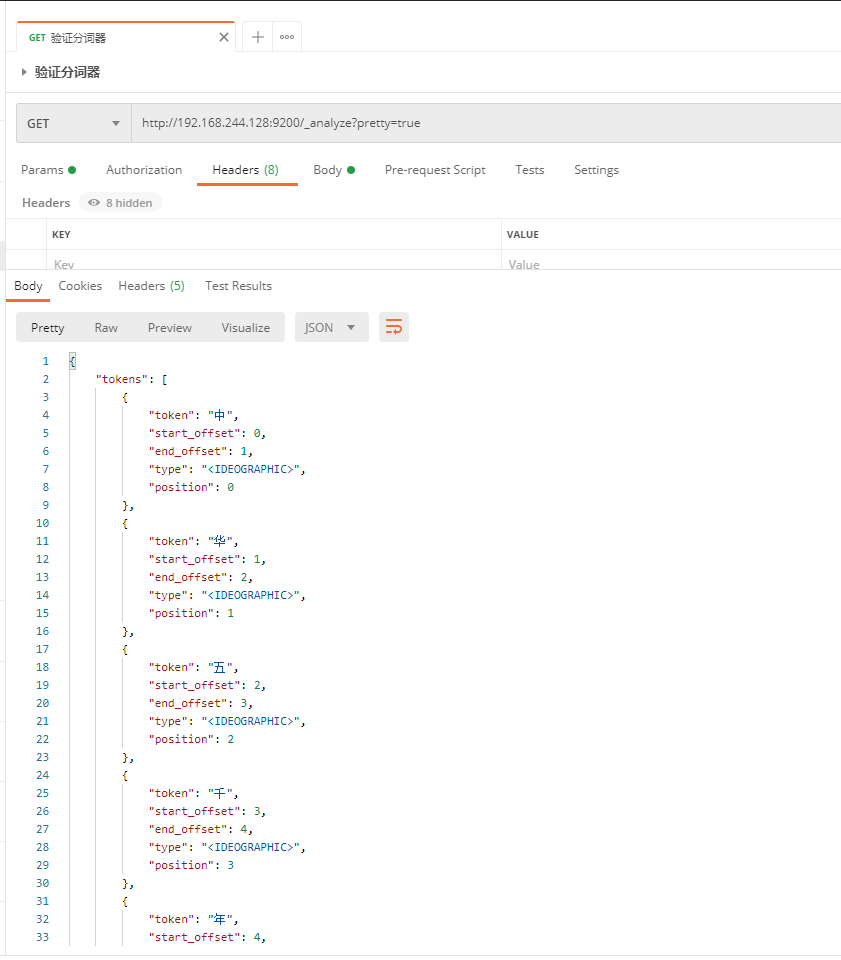841x960 pixels.
Task: Open Test Results tab
Action: 238,286
